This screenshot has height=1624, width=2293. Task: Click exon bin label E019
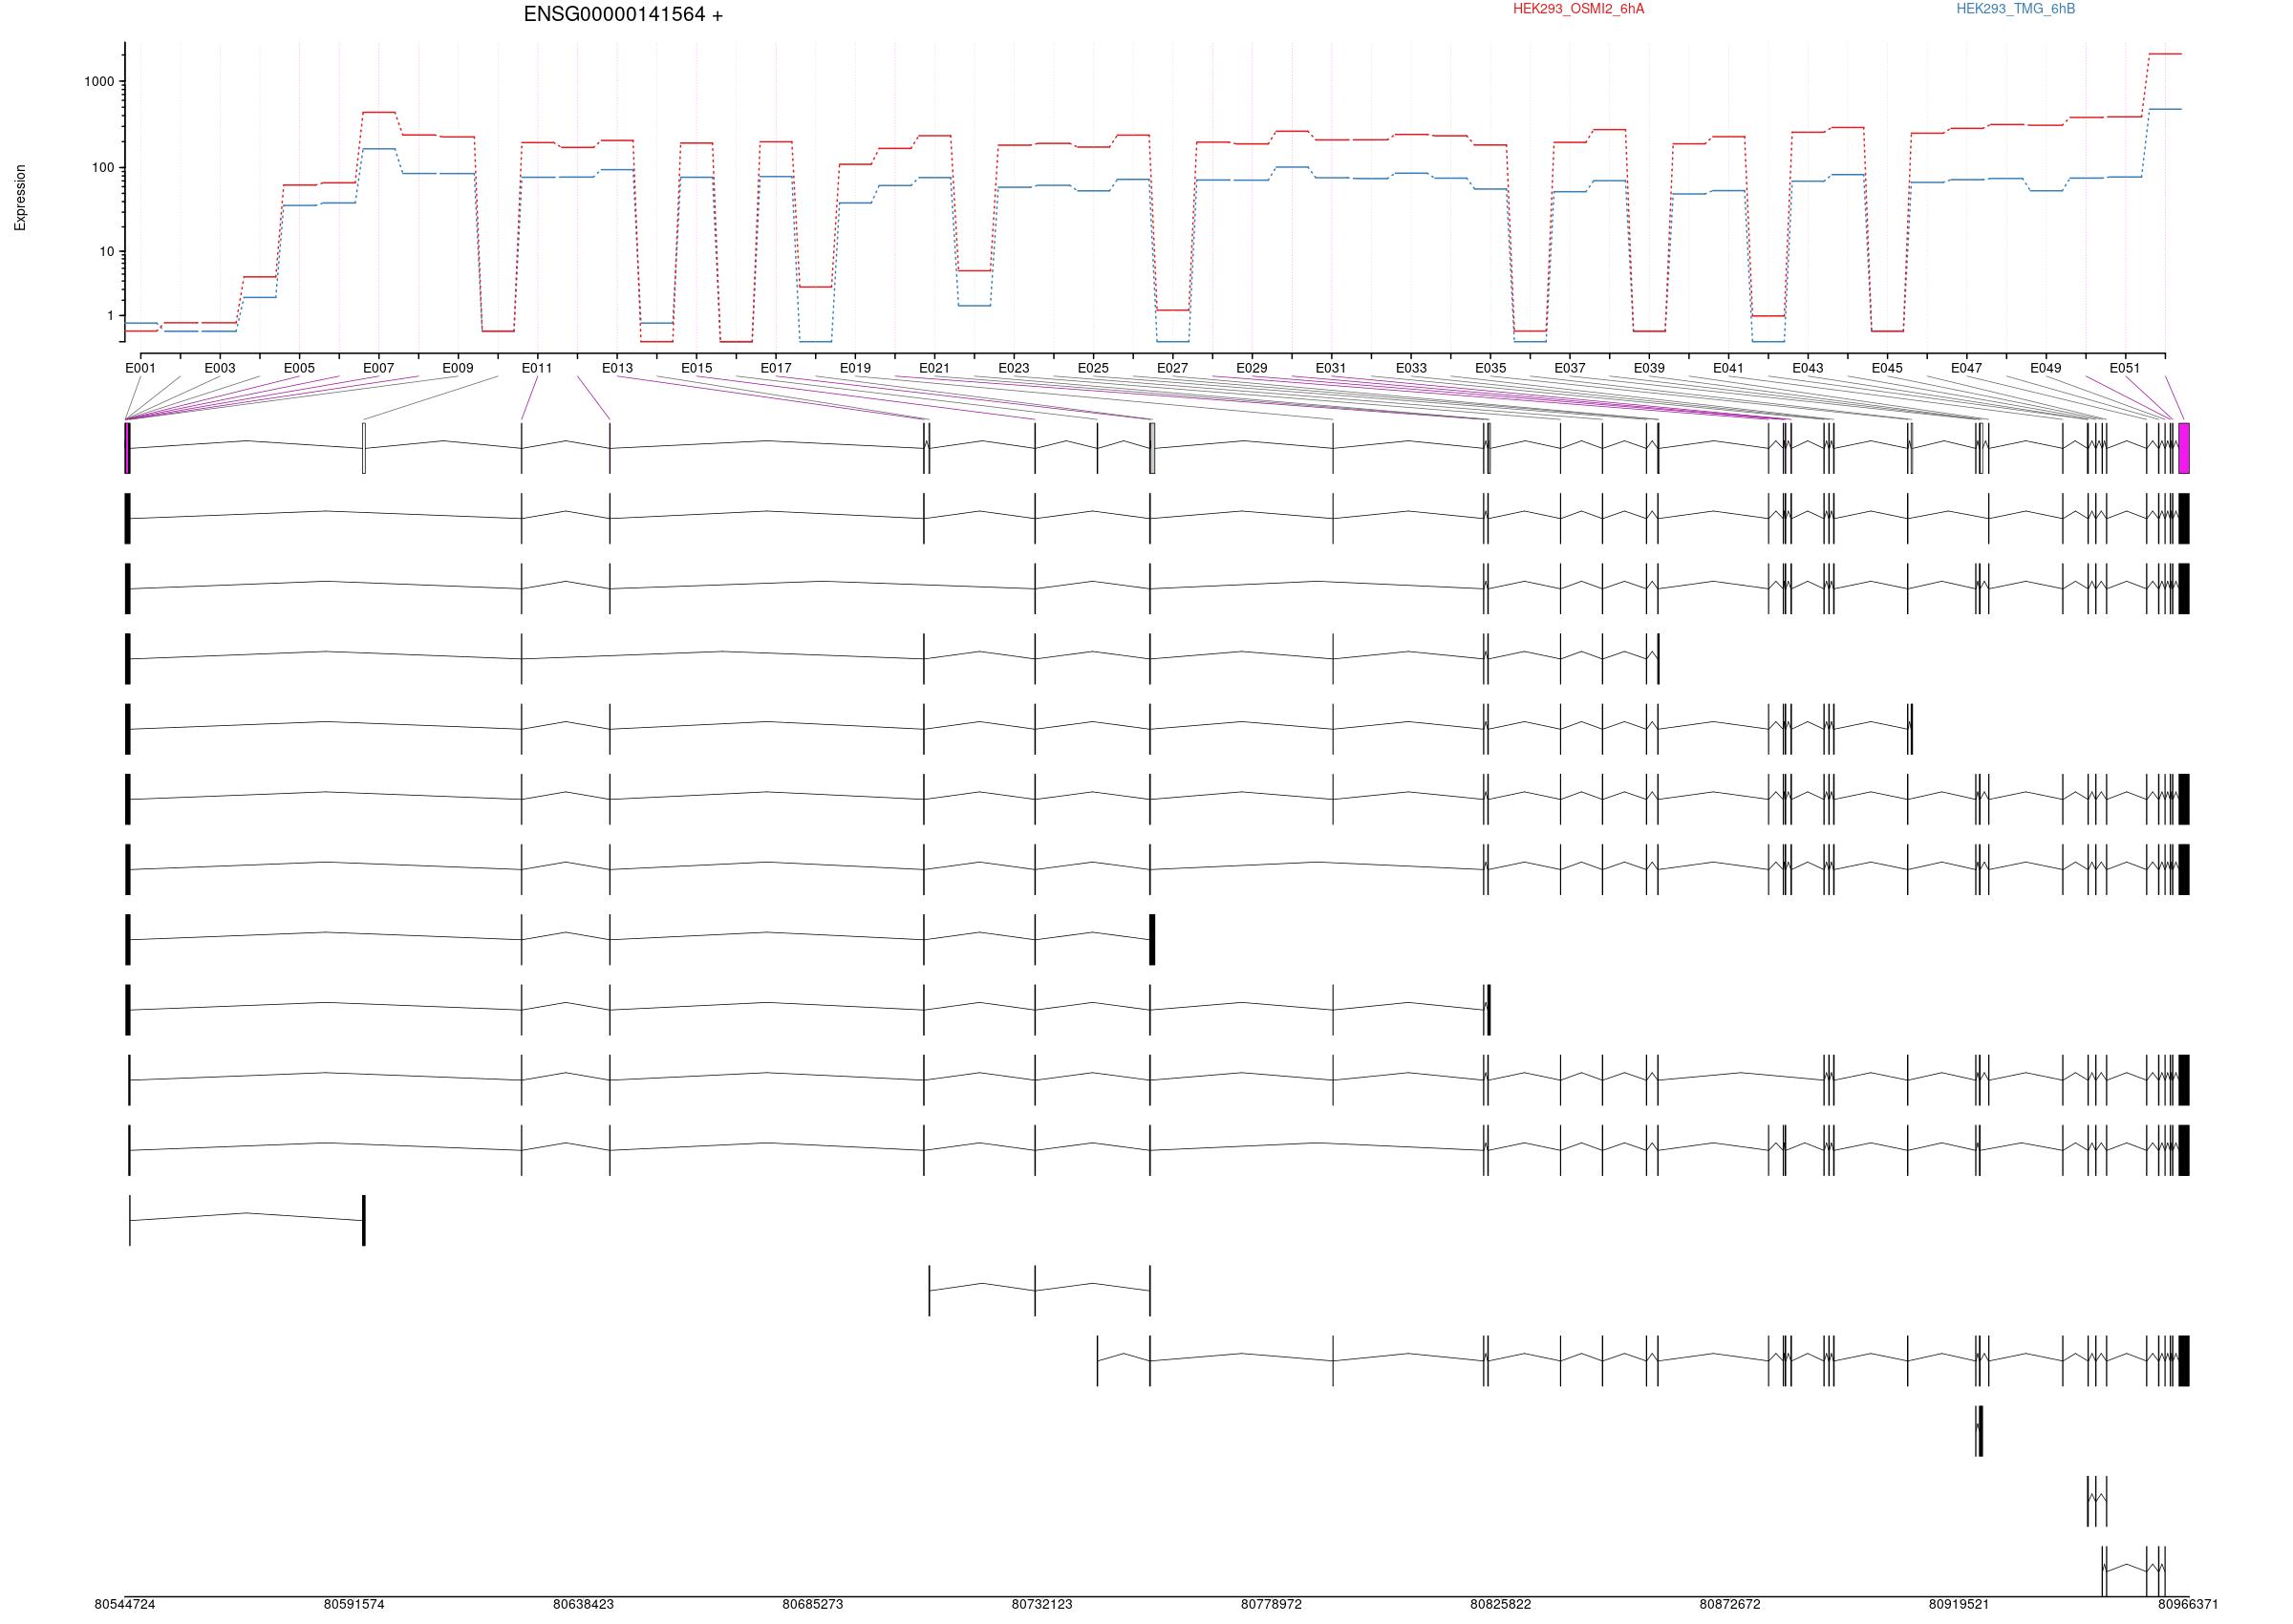click(x=855, y=368)
